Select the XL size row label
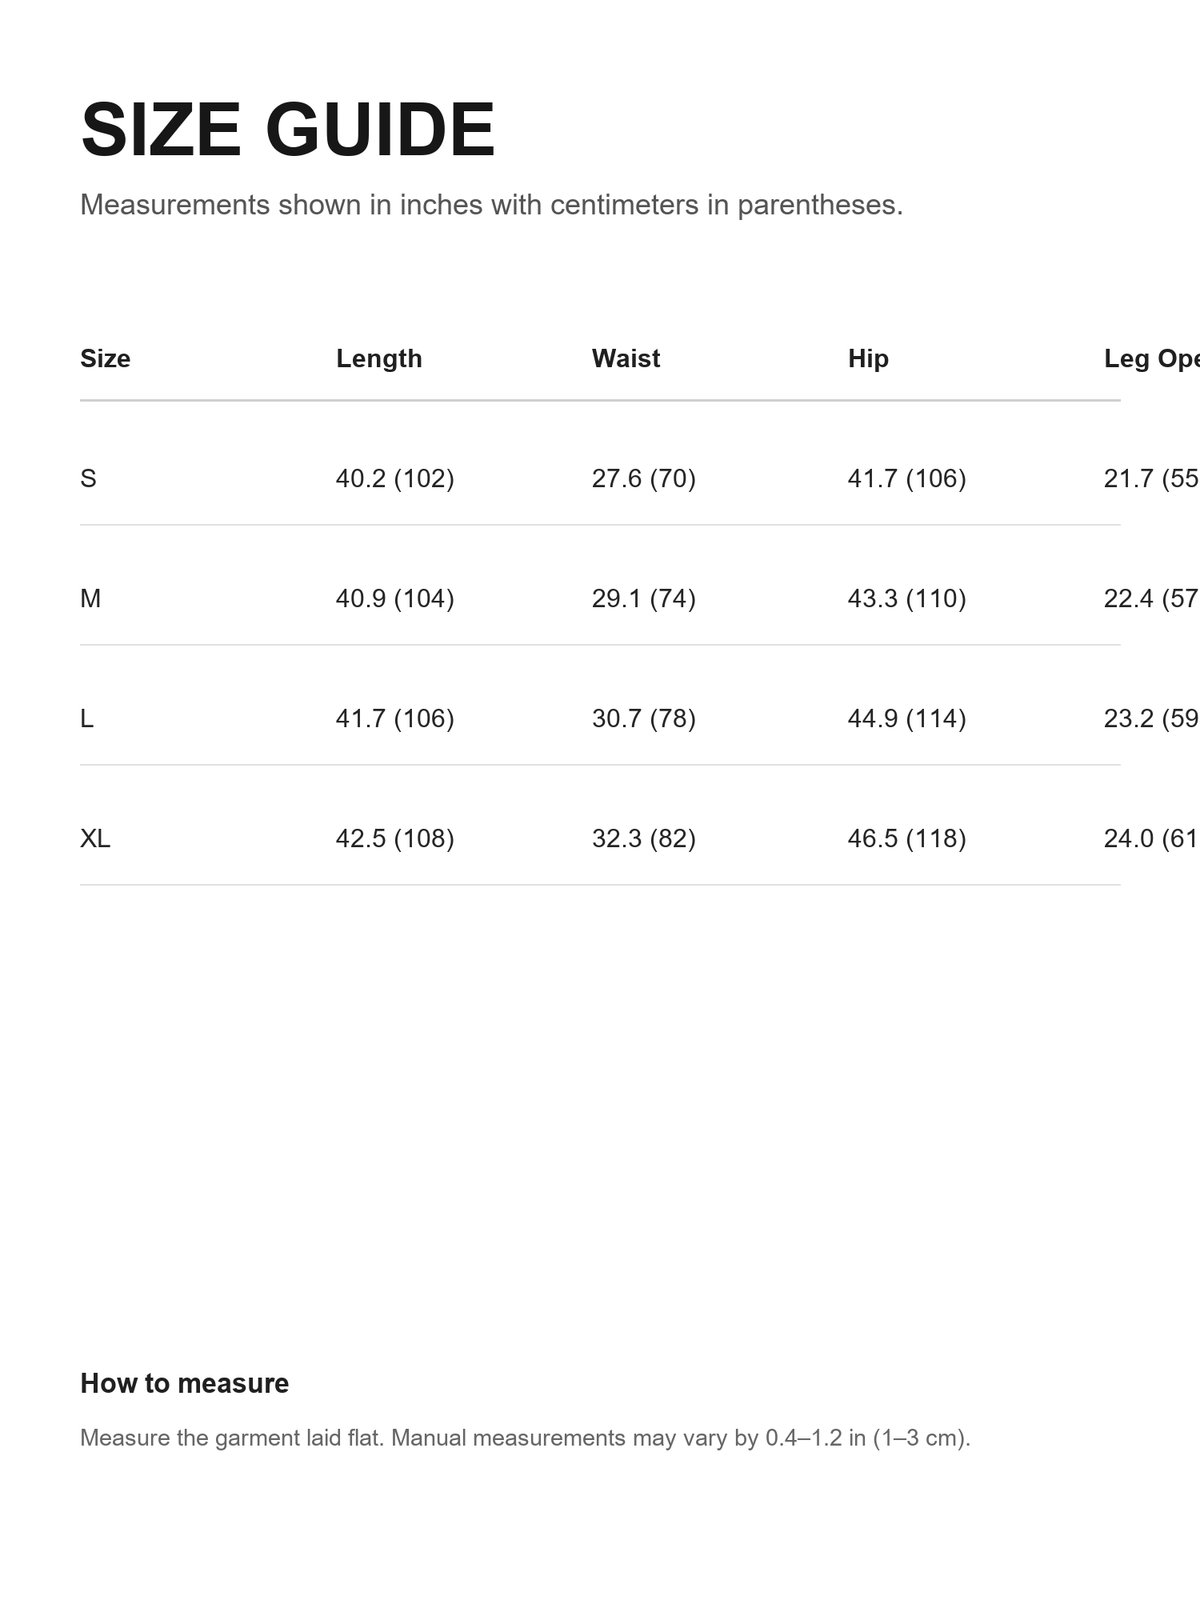The image size is (1200, 1600). pos(95,838)
